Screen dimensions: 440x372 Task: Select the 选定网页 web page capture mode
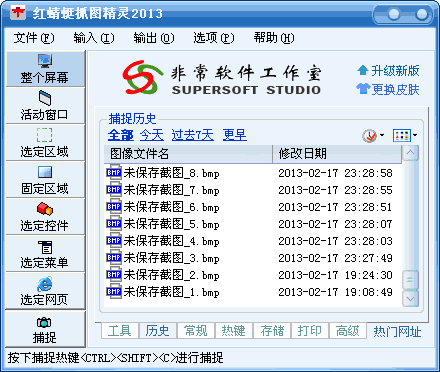(x=45, y=291)
